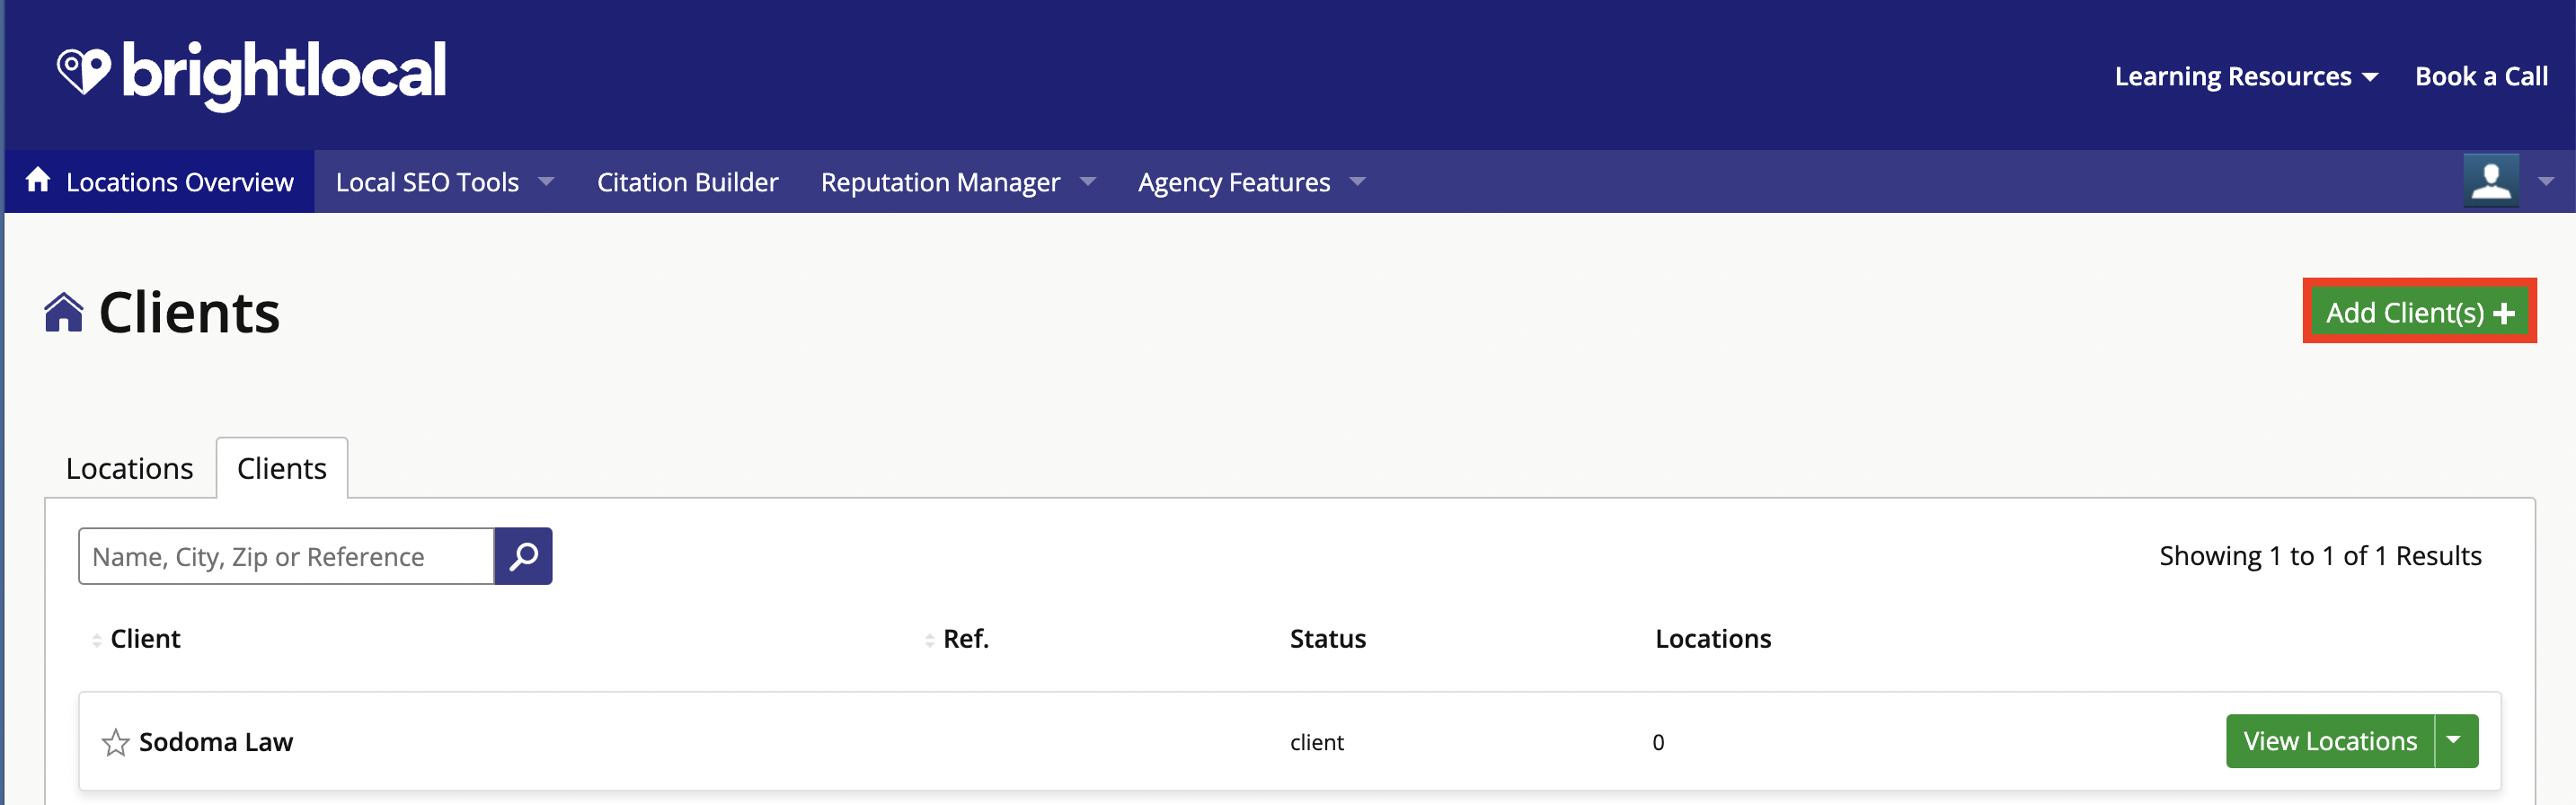
Task: Click Sodoma Law locations count 0
Action: pos(1658,742)
